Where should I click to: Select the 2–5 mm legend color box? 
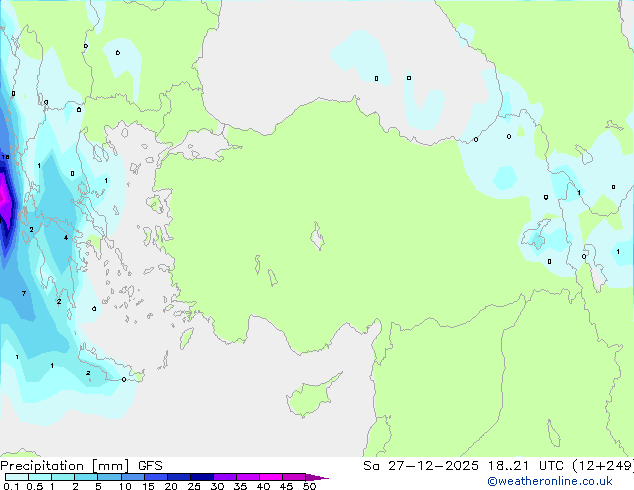tap(86, 477)
